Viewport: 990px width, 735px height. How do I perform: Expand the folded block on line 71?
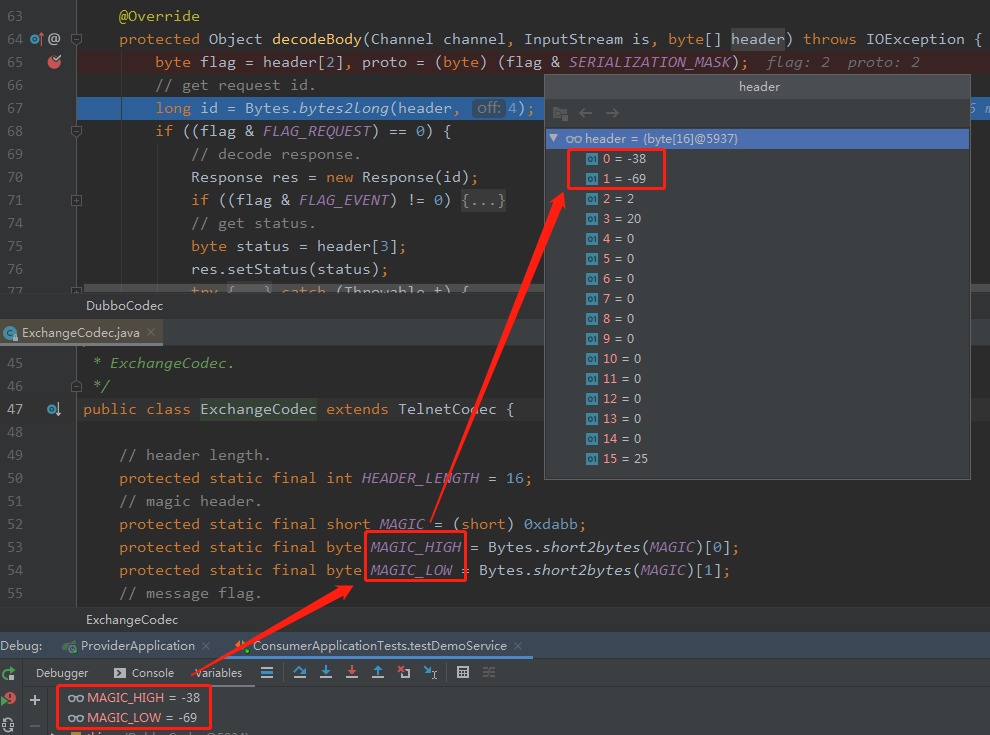[76, 200]
